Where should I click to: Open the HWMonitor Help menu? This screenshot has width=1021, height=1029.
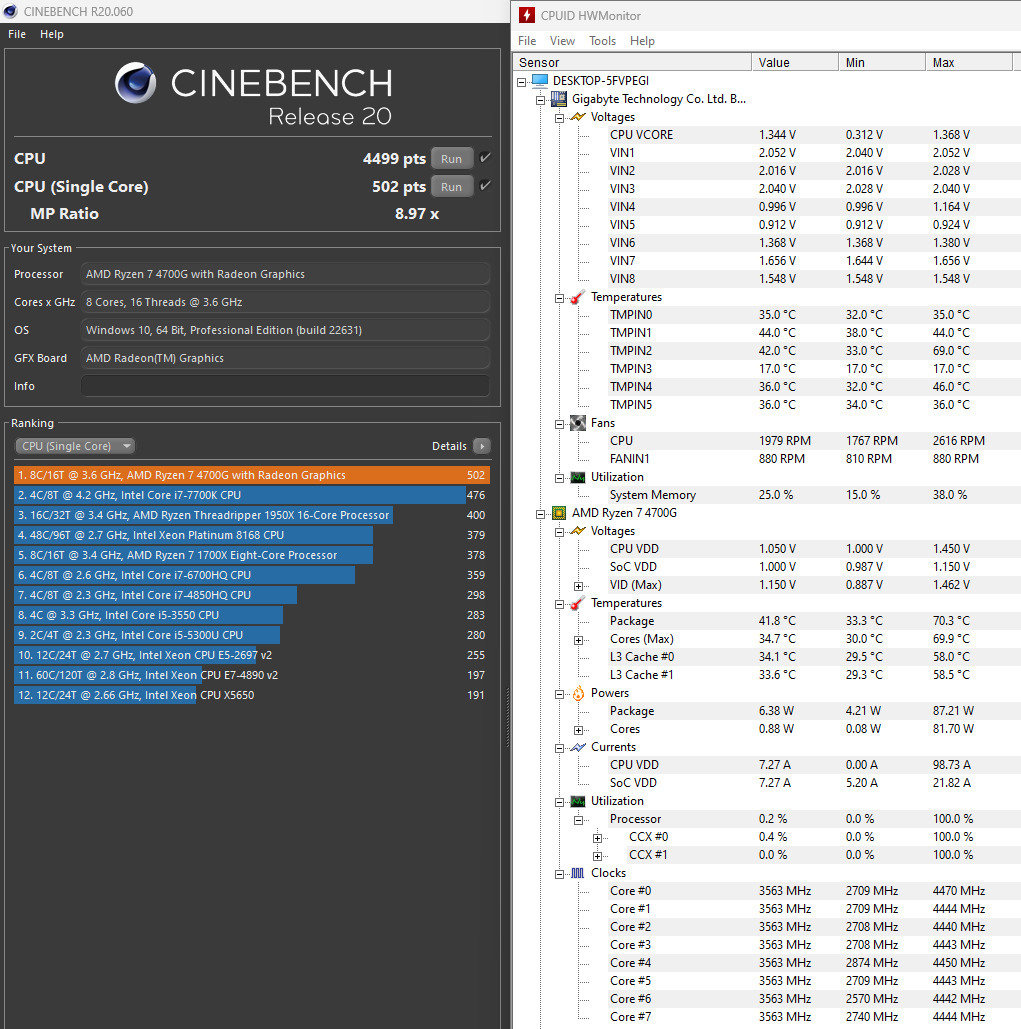[x=642, y=41]
